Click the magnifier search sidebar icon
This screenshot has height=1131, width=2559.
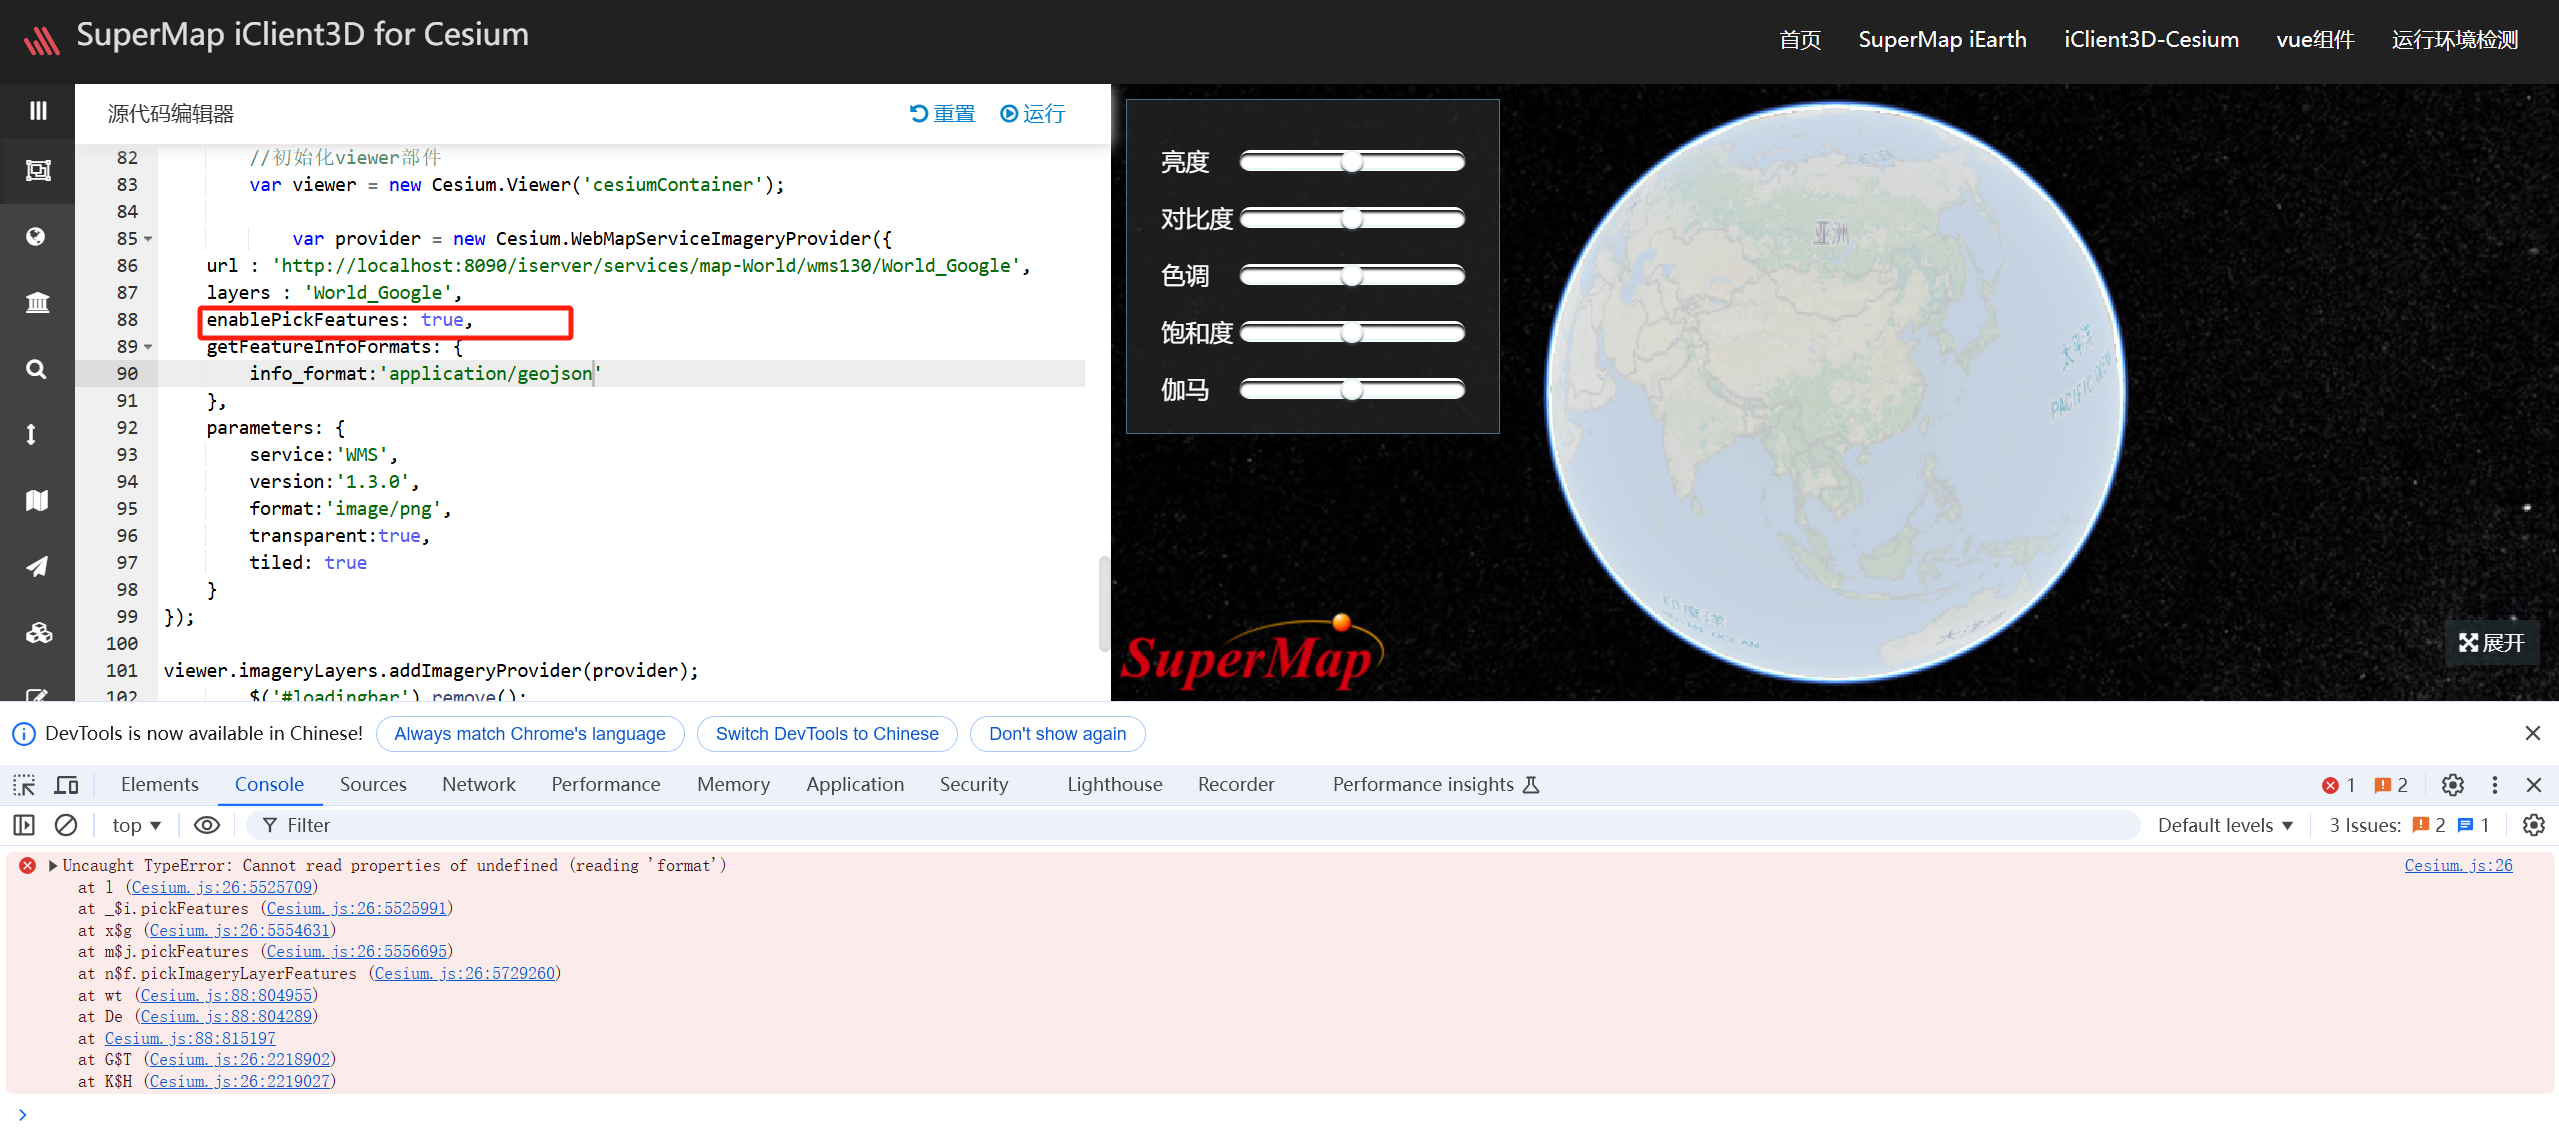pyautogui.click(x=36, y=369)
